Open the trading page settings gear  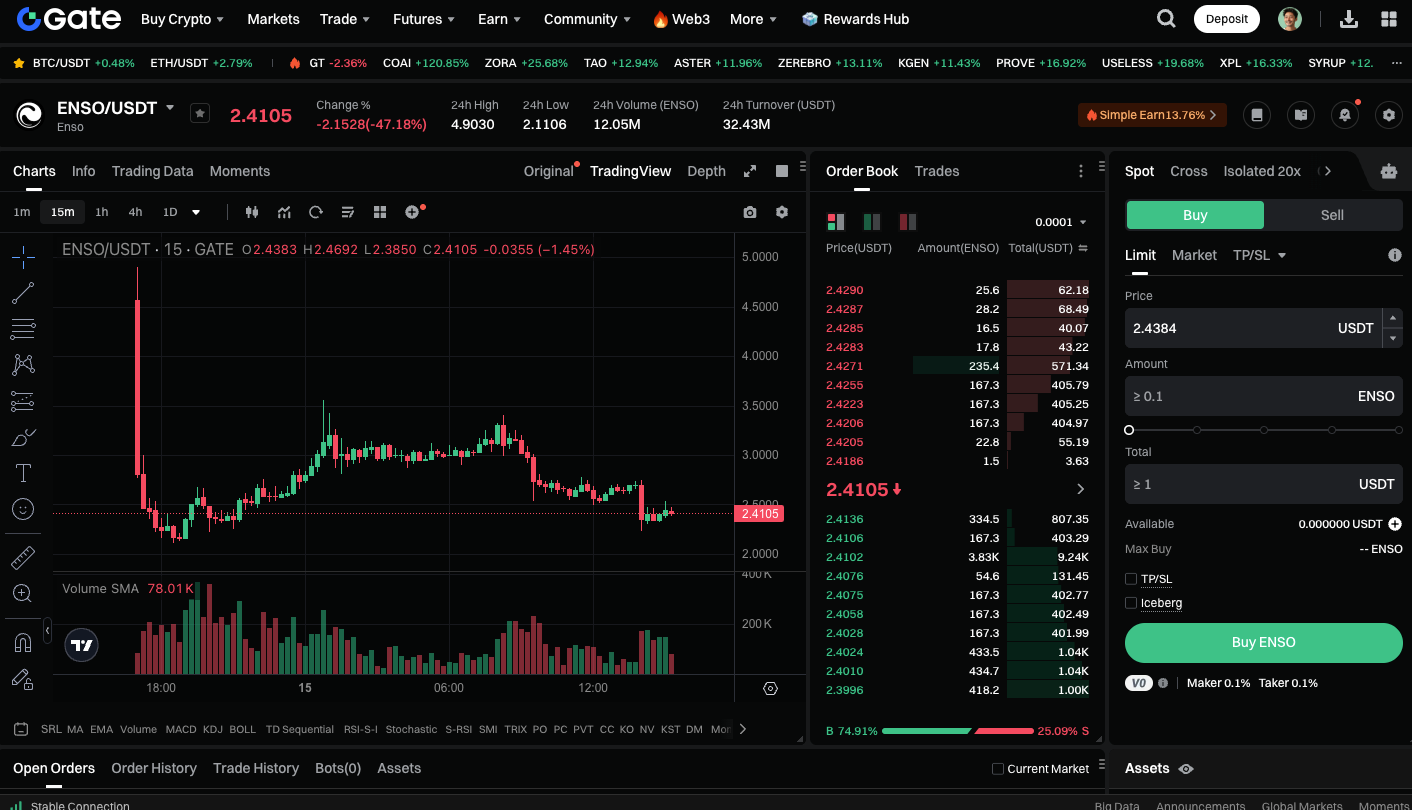(1388, 115)
